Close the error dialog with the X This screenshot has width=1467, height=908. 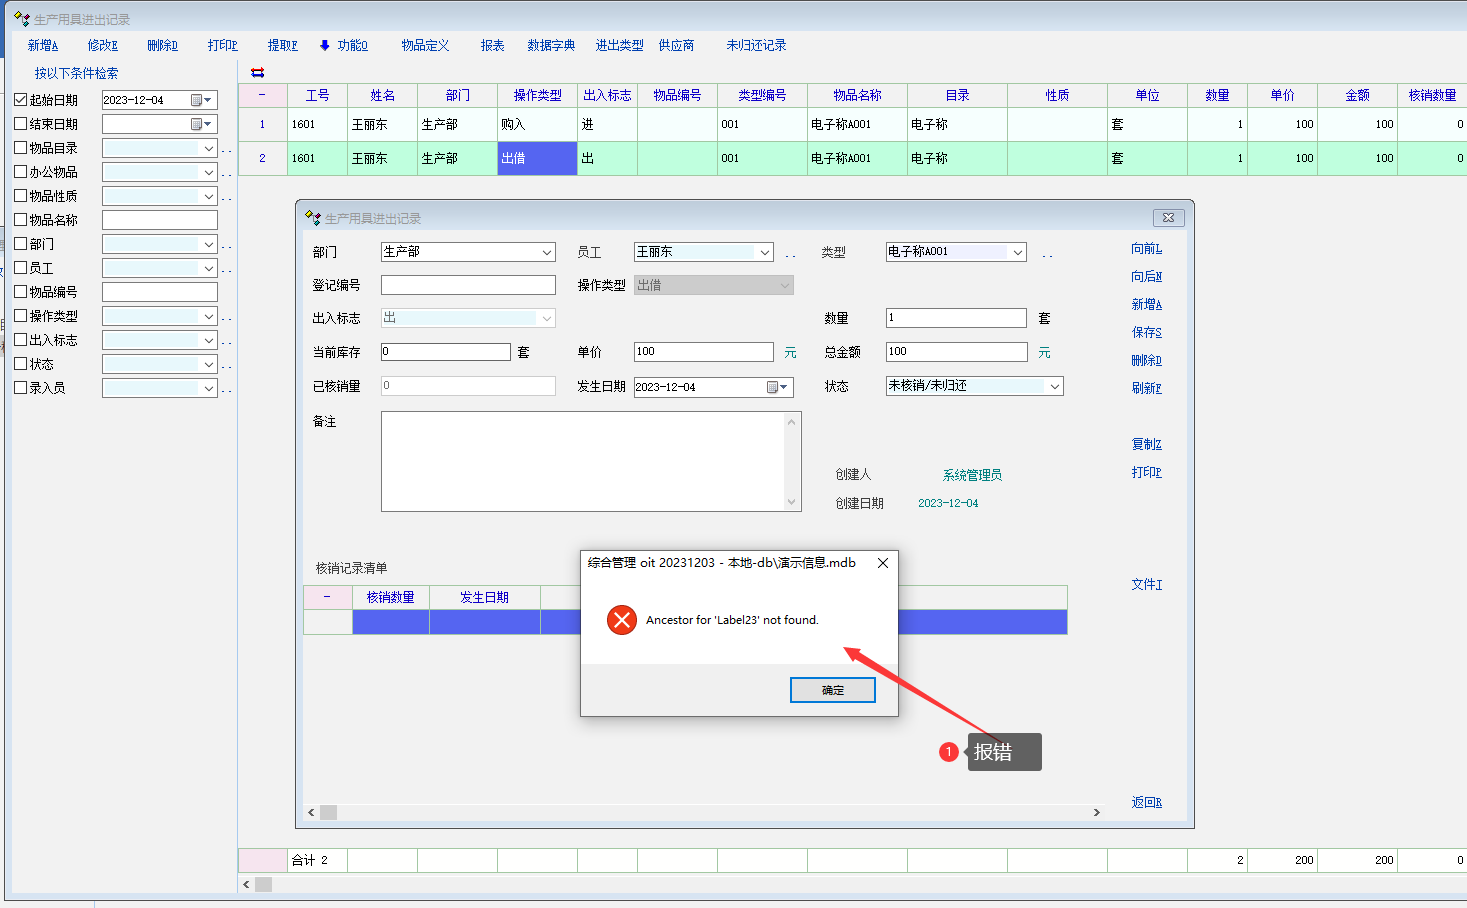[882, 563]
